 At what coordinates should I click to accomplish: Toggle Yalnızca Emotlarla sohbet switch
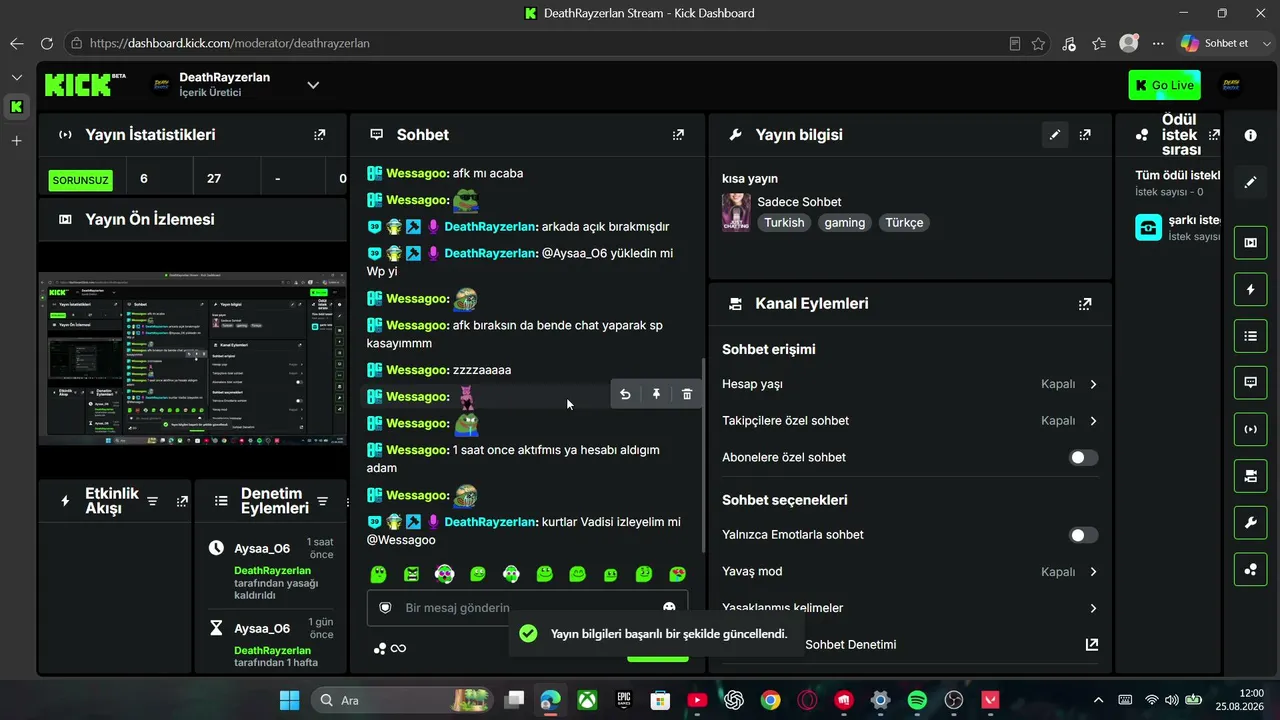[x=1083, y=535]
